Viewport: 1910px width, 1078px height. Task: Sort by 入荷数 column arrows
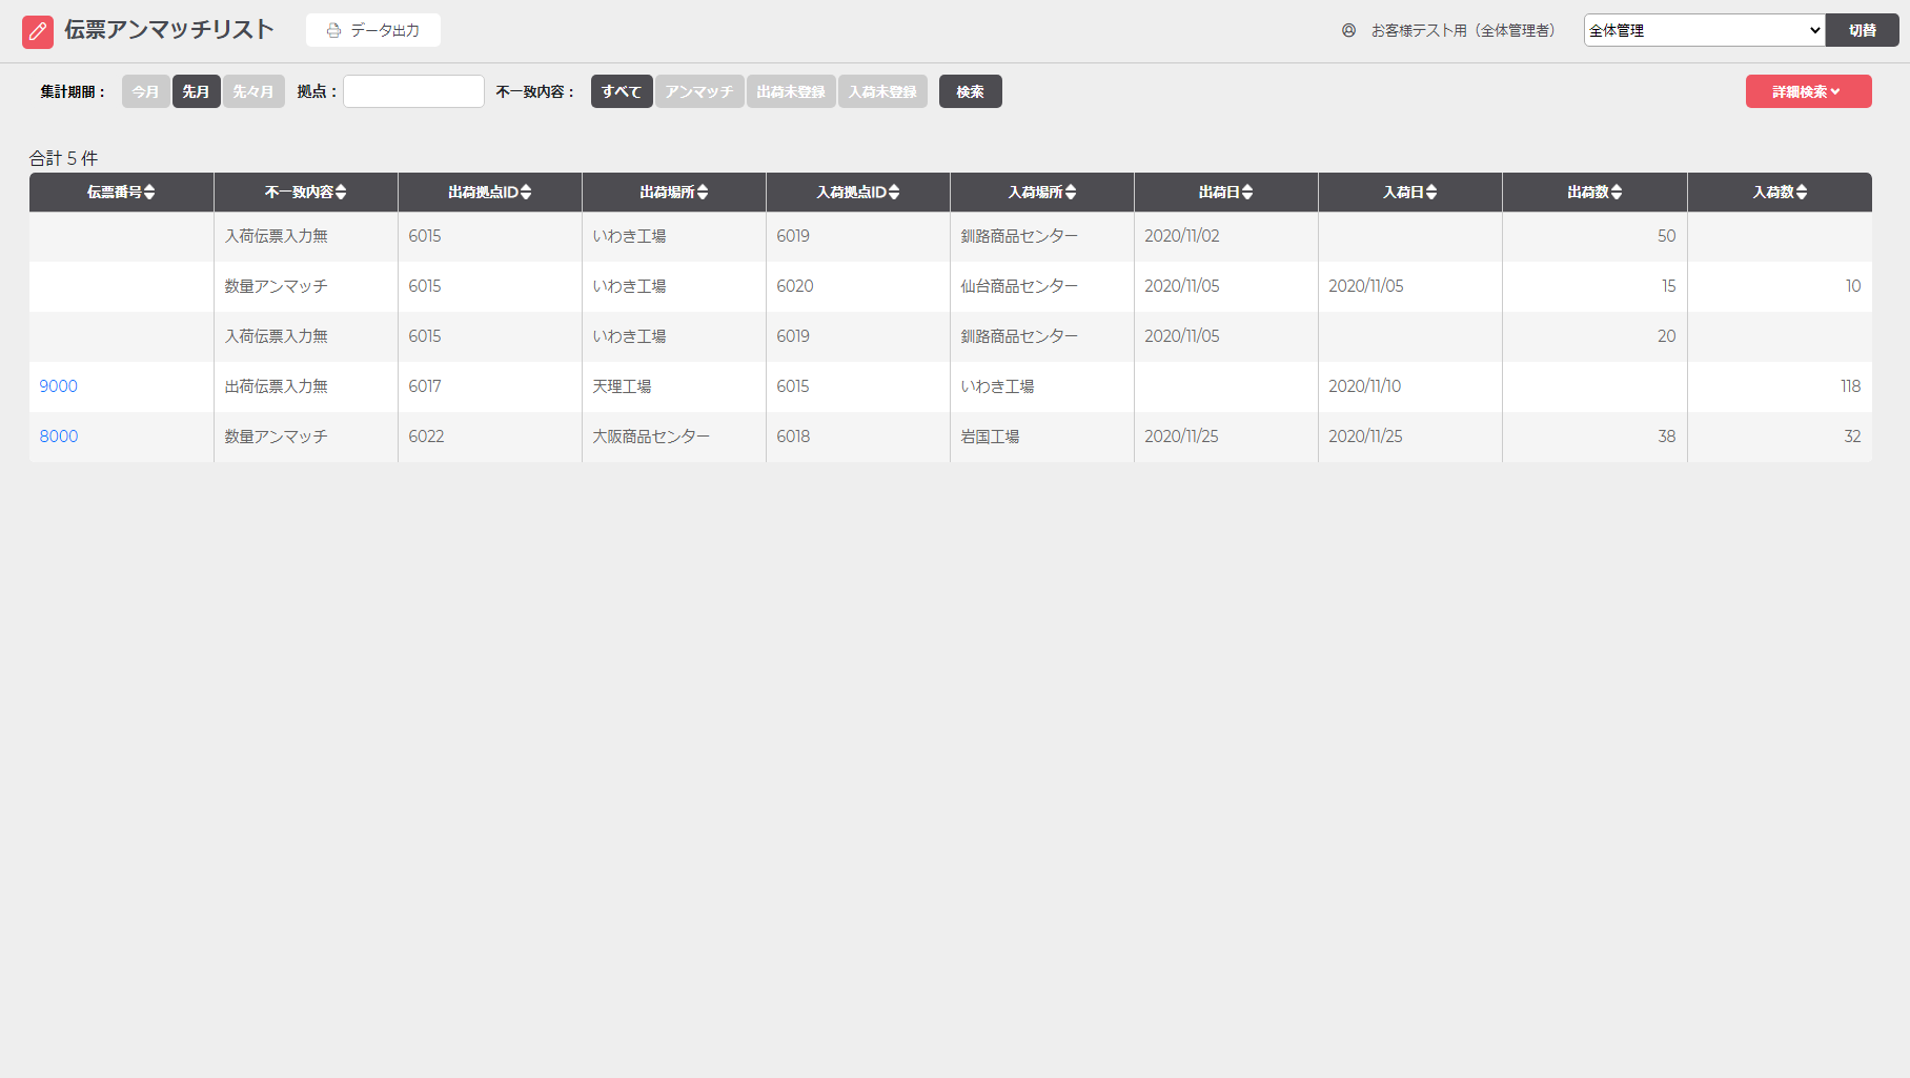(1801, 192)
